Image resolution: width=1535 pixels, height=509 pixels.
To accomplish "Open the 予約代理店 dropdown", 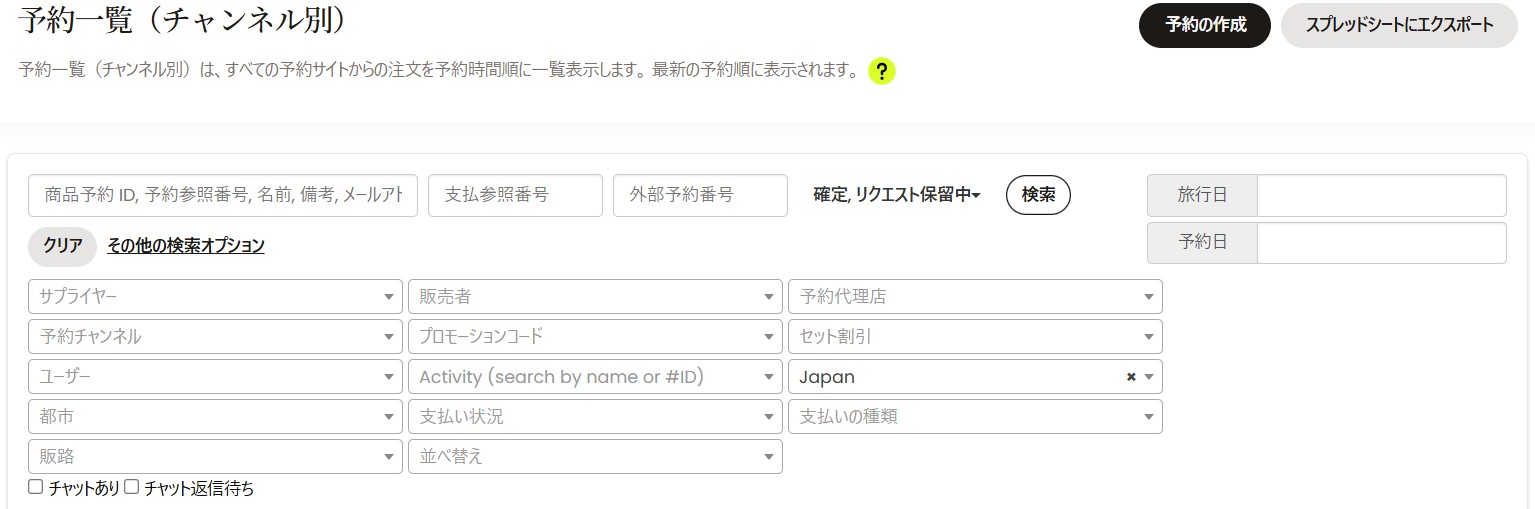I will tap(975, 297).
